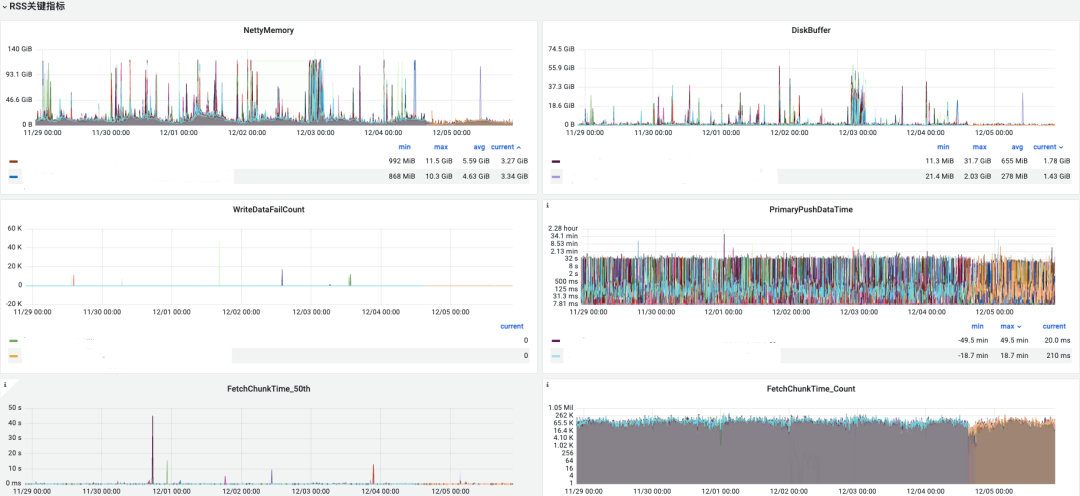Click light purple swatch in DiskBuffer legend
This screenshot has height=496, width=1080.
point(556,177)
